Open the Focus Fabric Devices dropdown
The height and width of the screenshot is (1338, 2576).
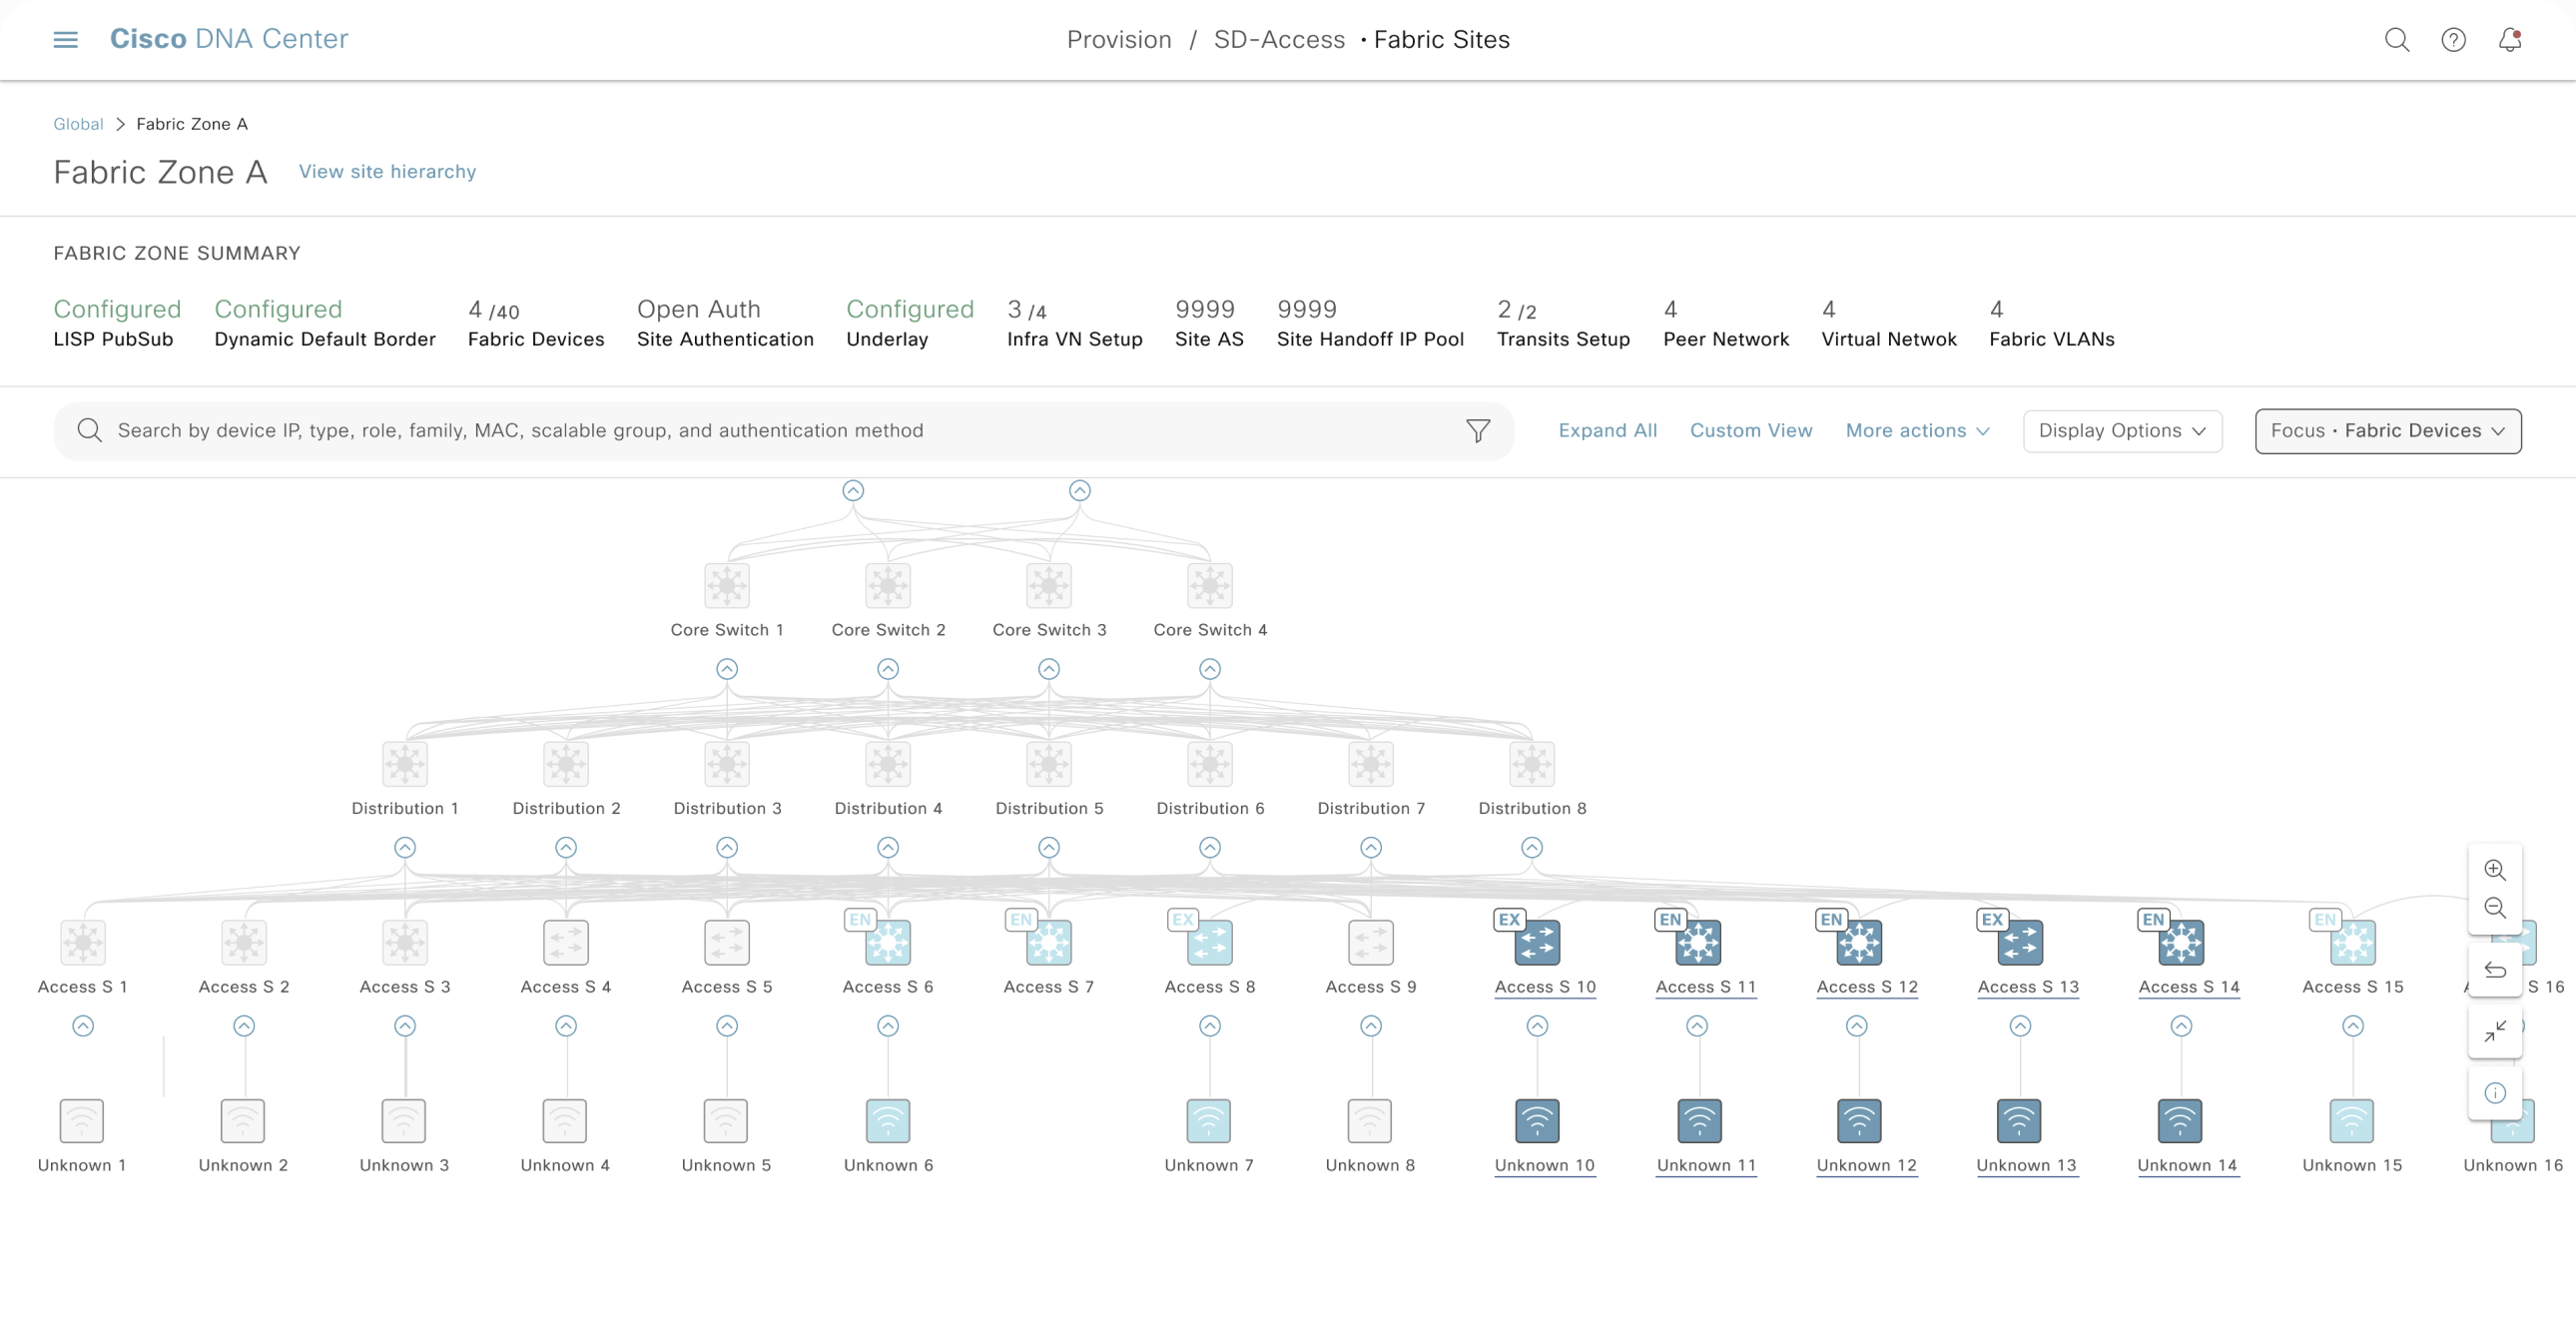pos(2388,431)
